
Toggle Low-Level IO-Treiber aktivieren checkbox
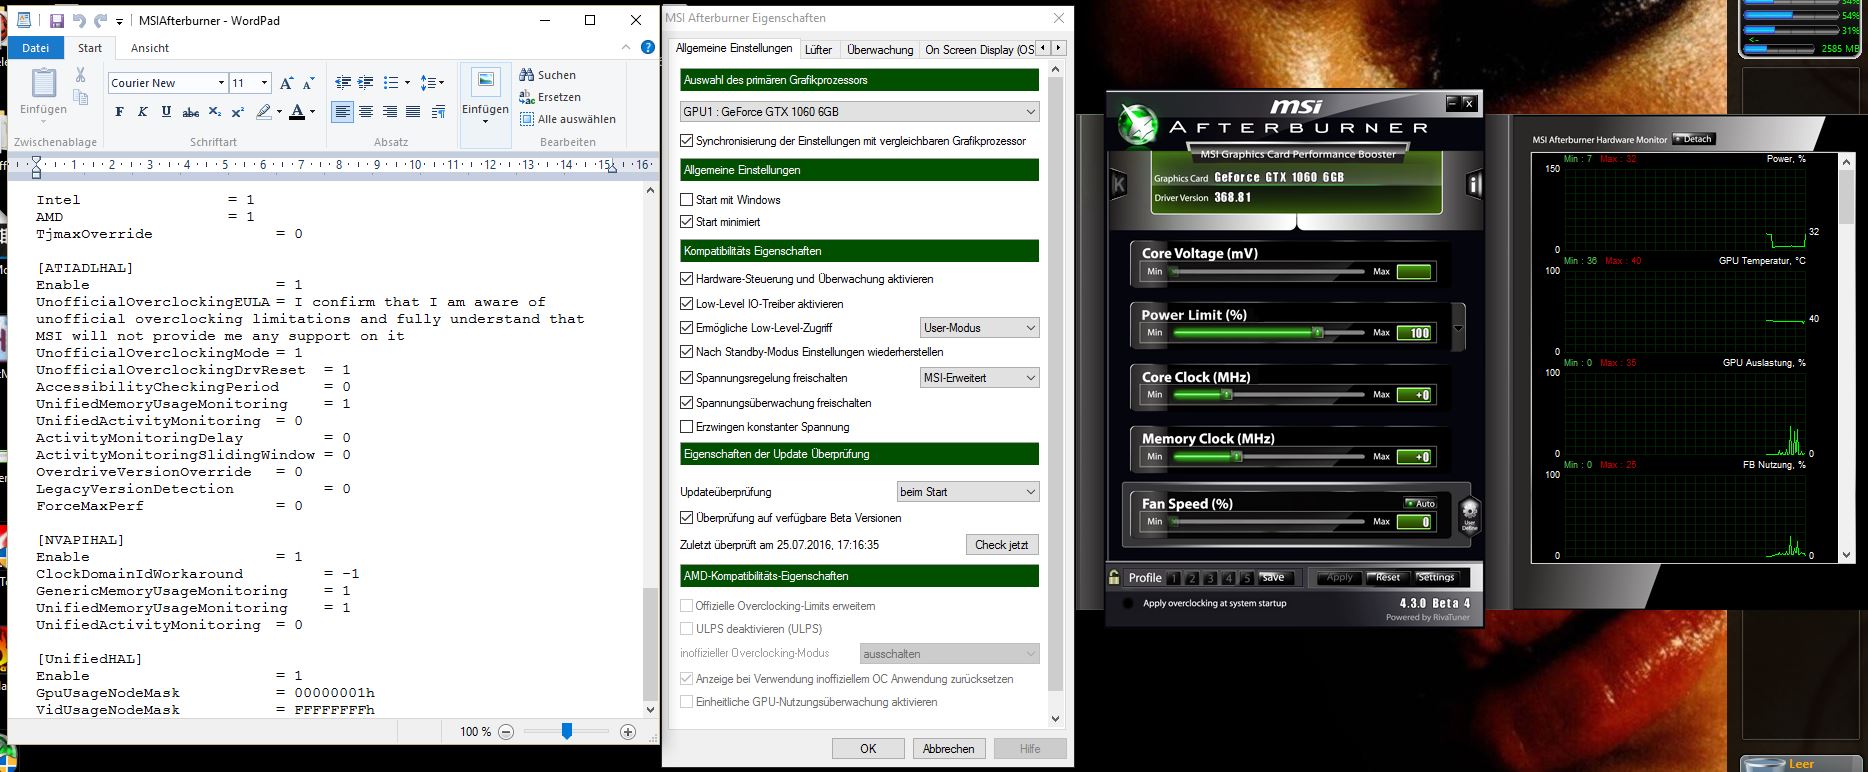click(686, 304)
